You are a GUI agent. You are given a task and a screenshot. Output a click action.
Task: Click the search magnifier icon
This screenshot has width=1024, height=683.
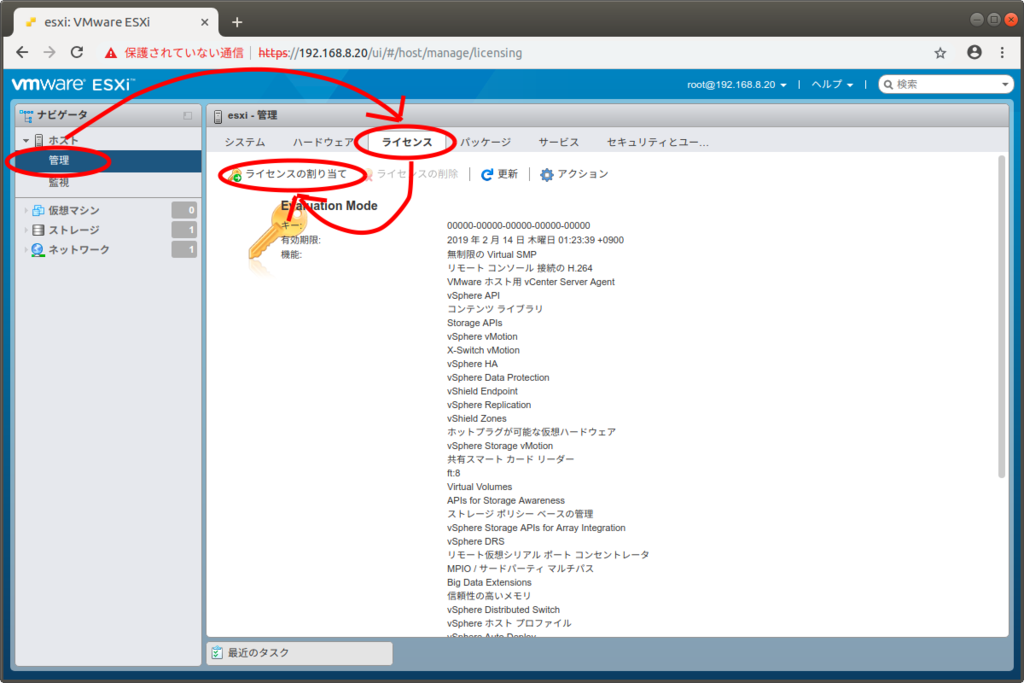[888, 84]
